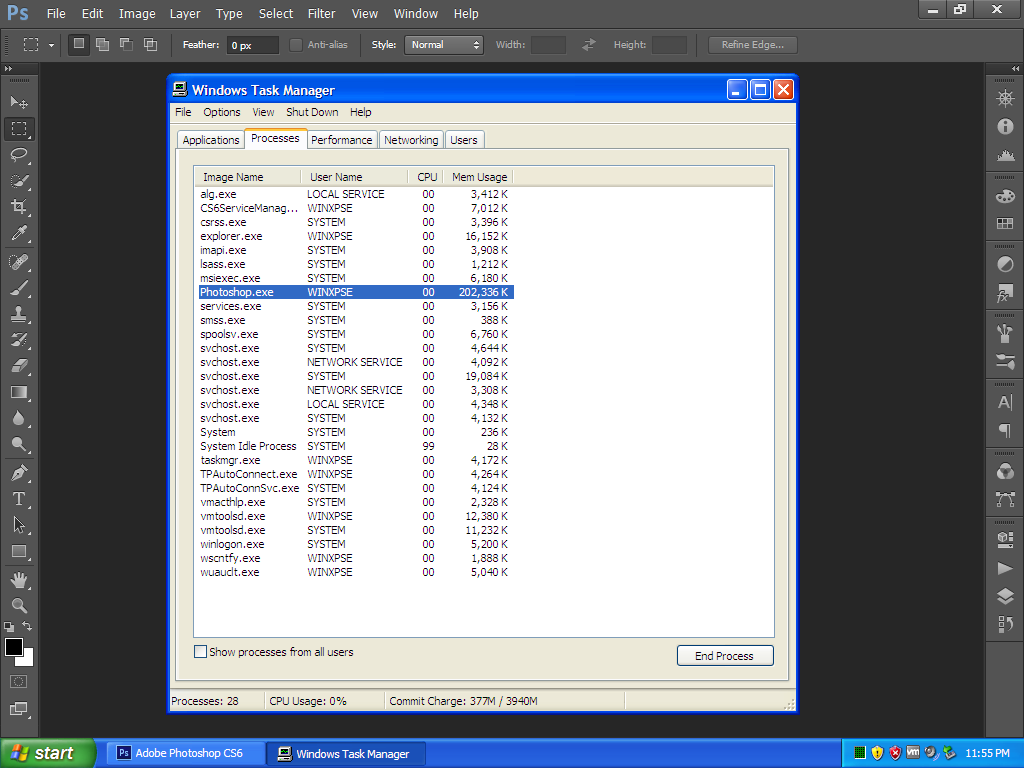
Task: Select the Horizontal Type tool
Action: [19, 499]
